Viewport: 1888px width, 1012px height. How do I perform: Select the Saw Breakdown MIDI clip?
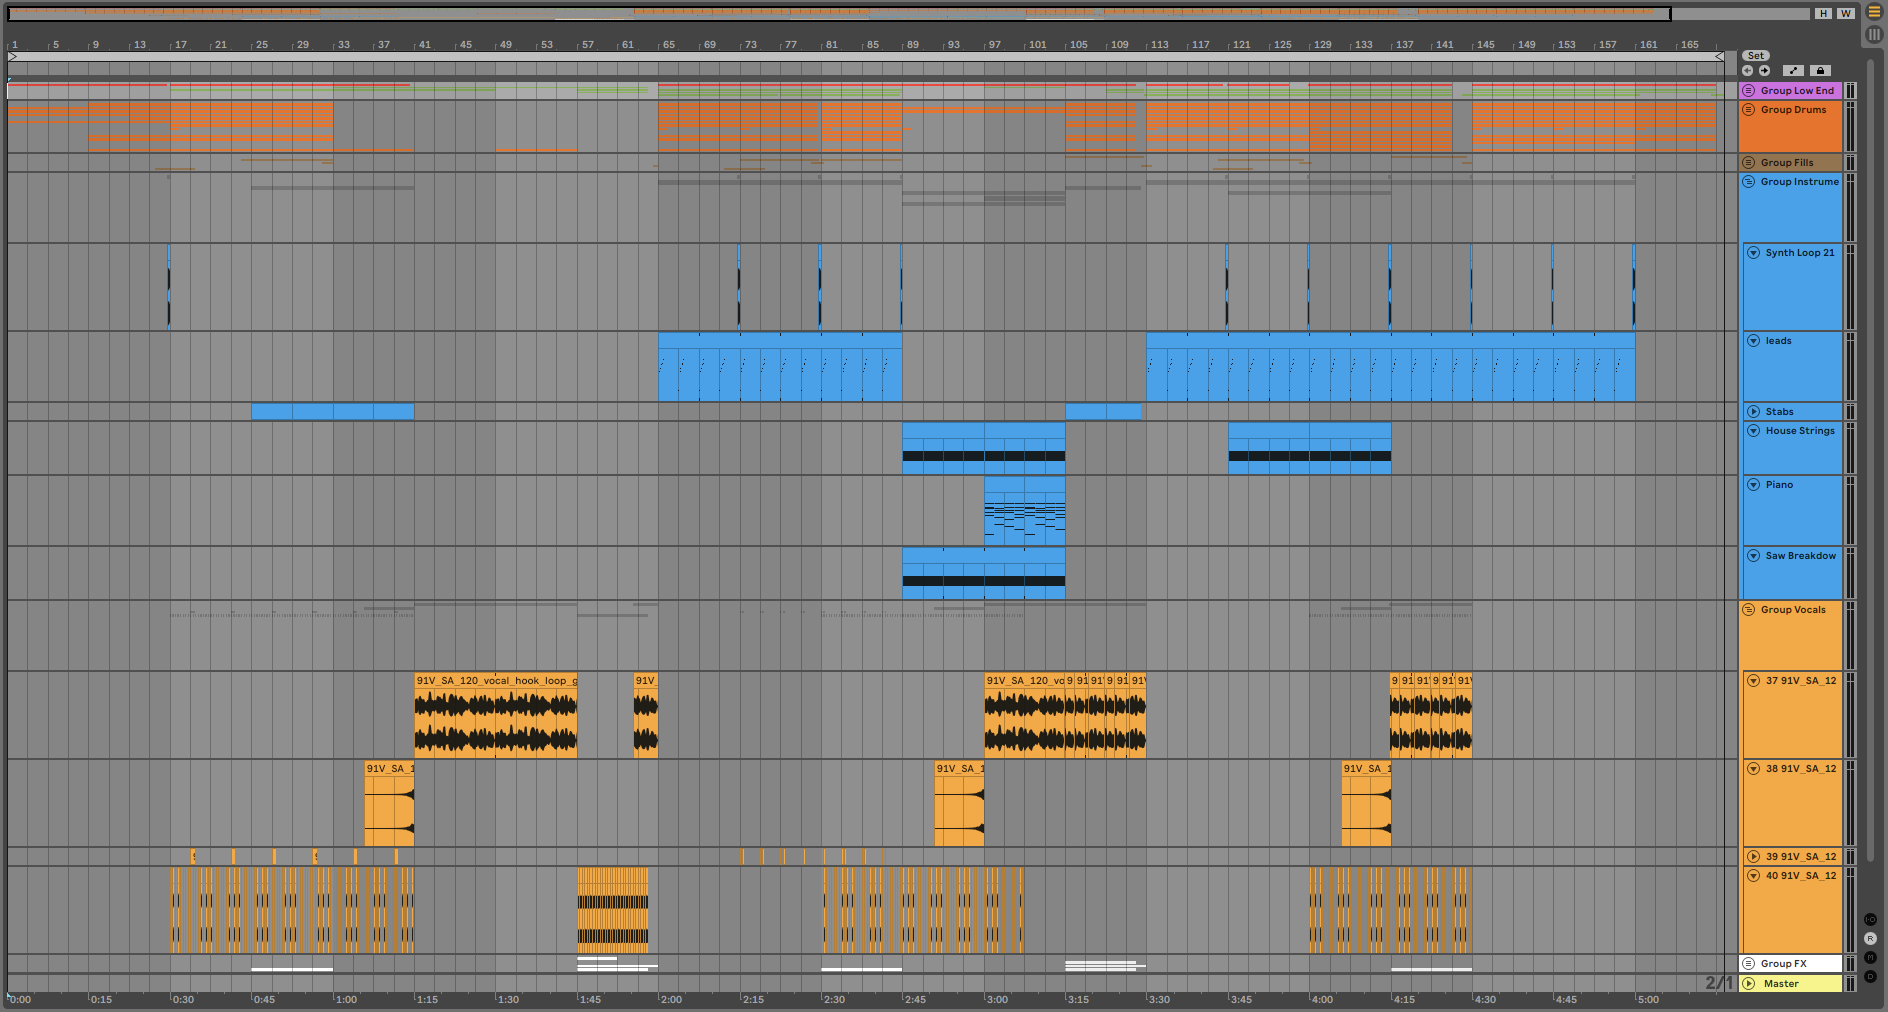tap(984, 574)
